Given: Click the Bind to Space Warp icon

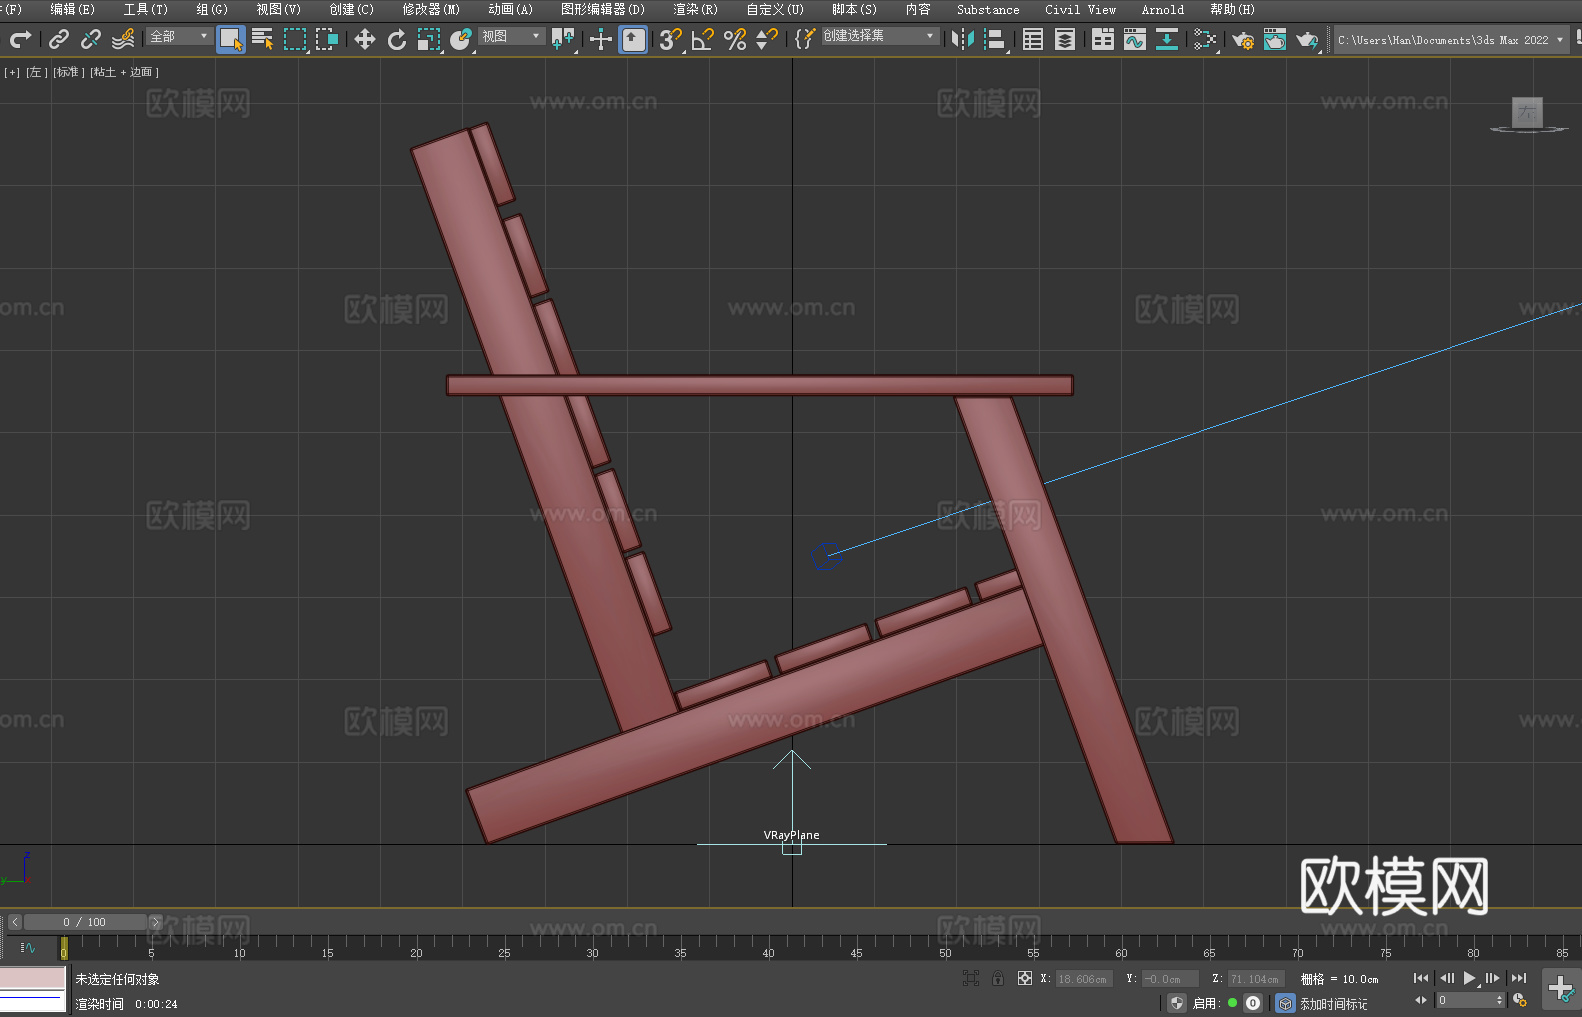Looking at the screenshot, I should pyautogui.click(x=123, y=39).
